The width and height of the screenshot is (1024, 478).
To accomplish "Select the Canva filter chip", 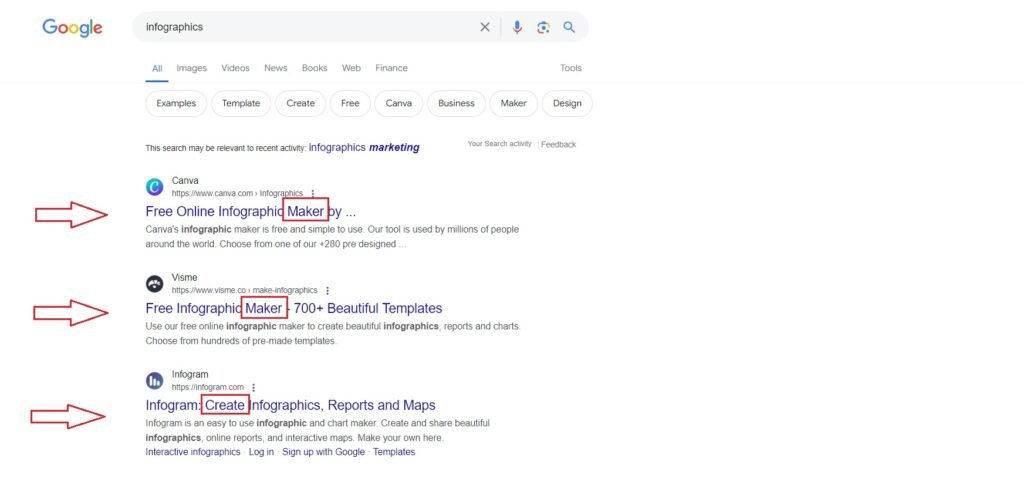I will (398, 103).
